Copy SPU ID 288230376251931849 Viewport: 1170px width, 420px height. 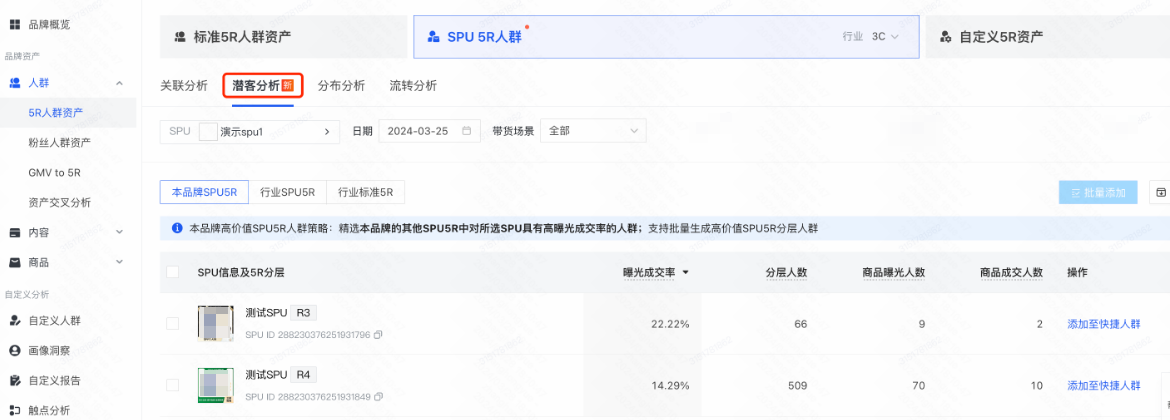378,396
